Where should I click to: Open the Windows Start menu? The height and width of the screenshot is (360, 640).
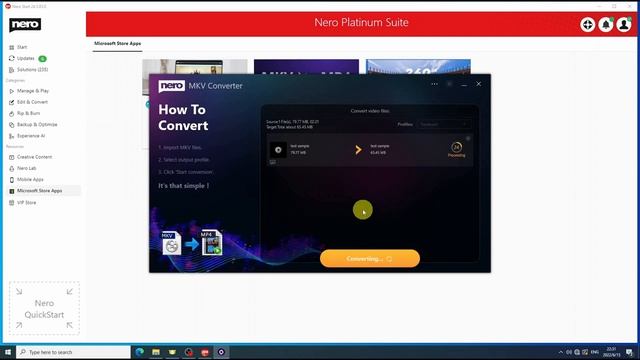click(7, 352)
